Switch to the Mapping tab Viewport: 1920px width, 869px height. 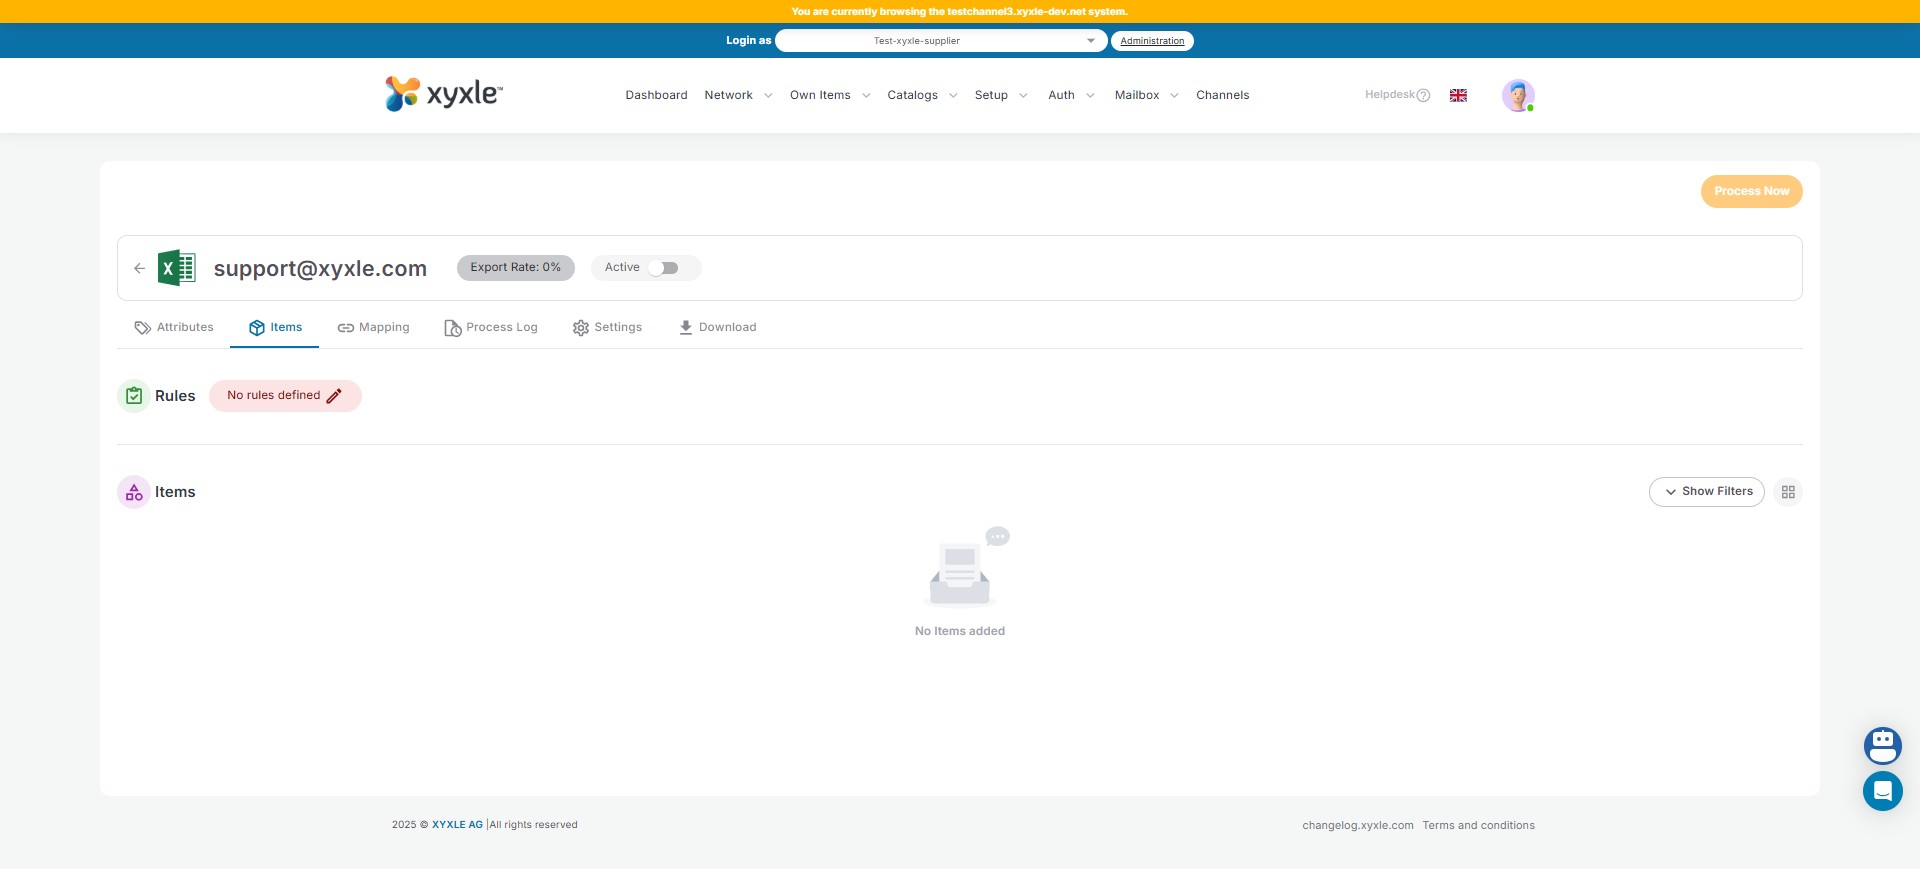pos(374,328)
